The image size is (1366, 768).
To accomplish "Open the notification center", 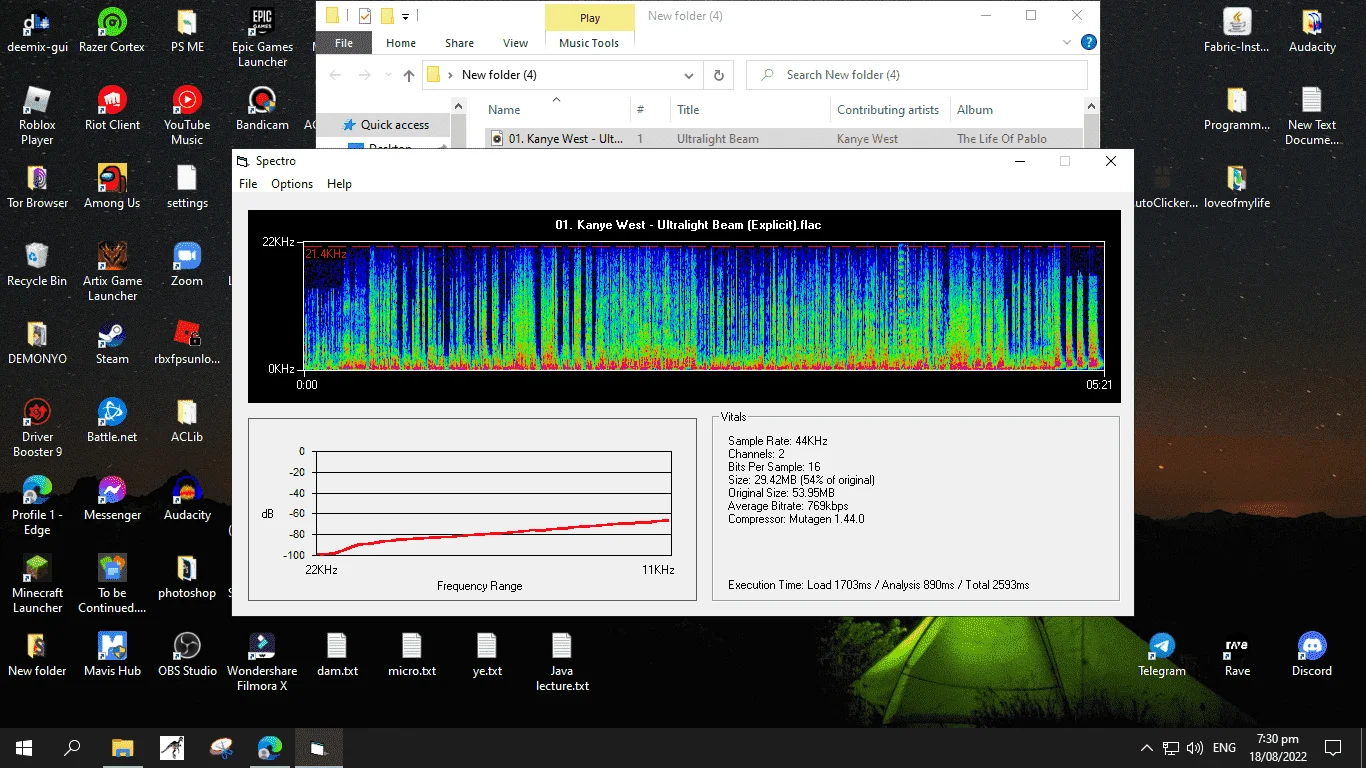I will tap(1332, 748).
